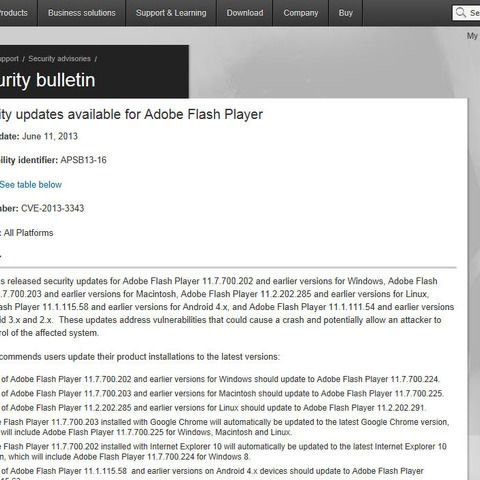Select the date June 11, 2013
Image resolution: width=480 pixels, height=480 pixels.
[x=50, y=136]
